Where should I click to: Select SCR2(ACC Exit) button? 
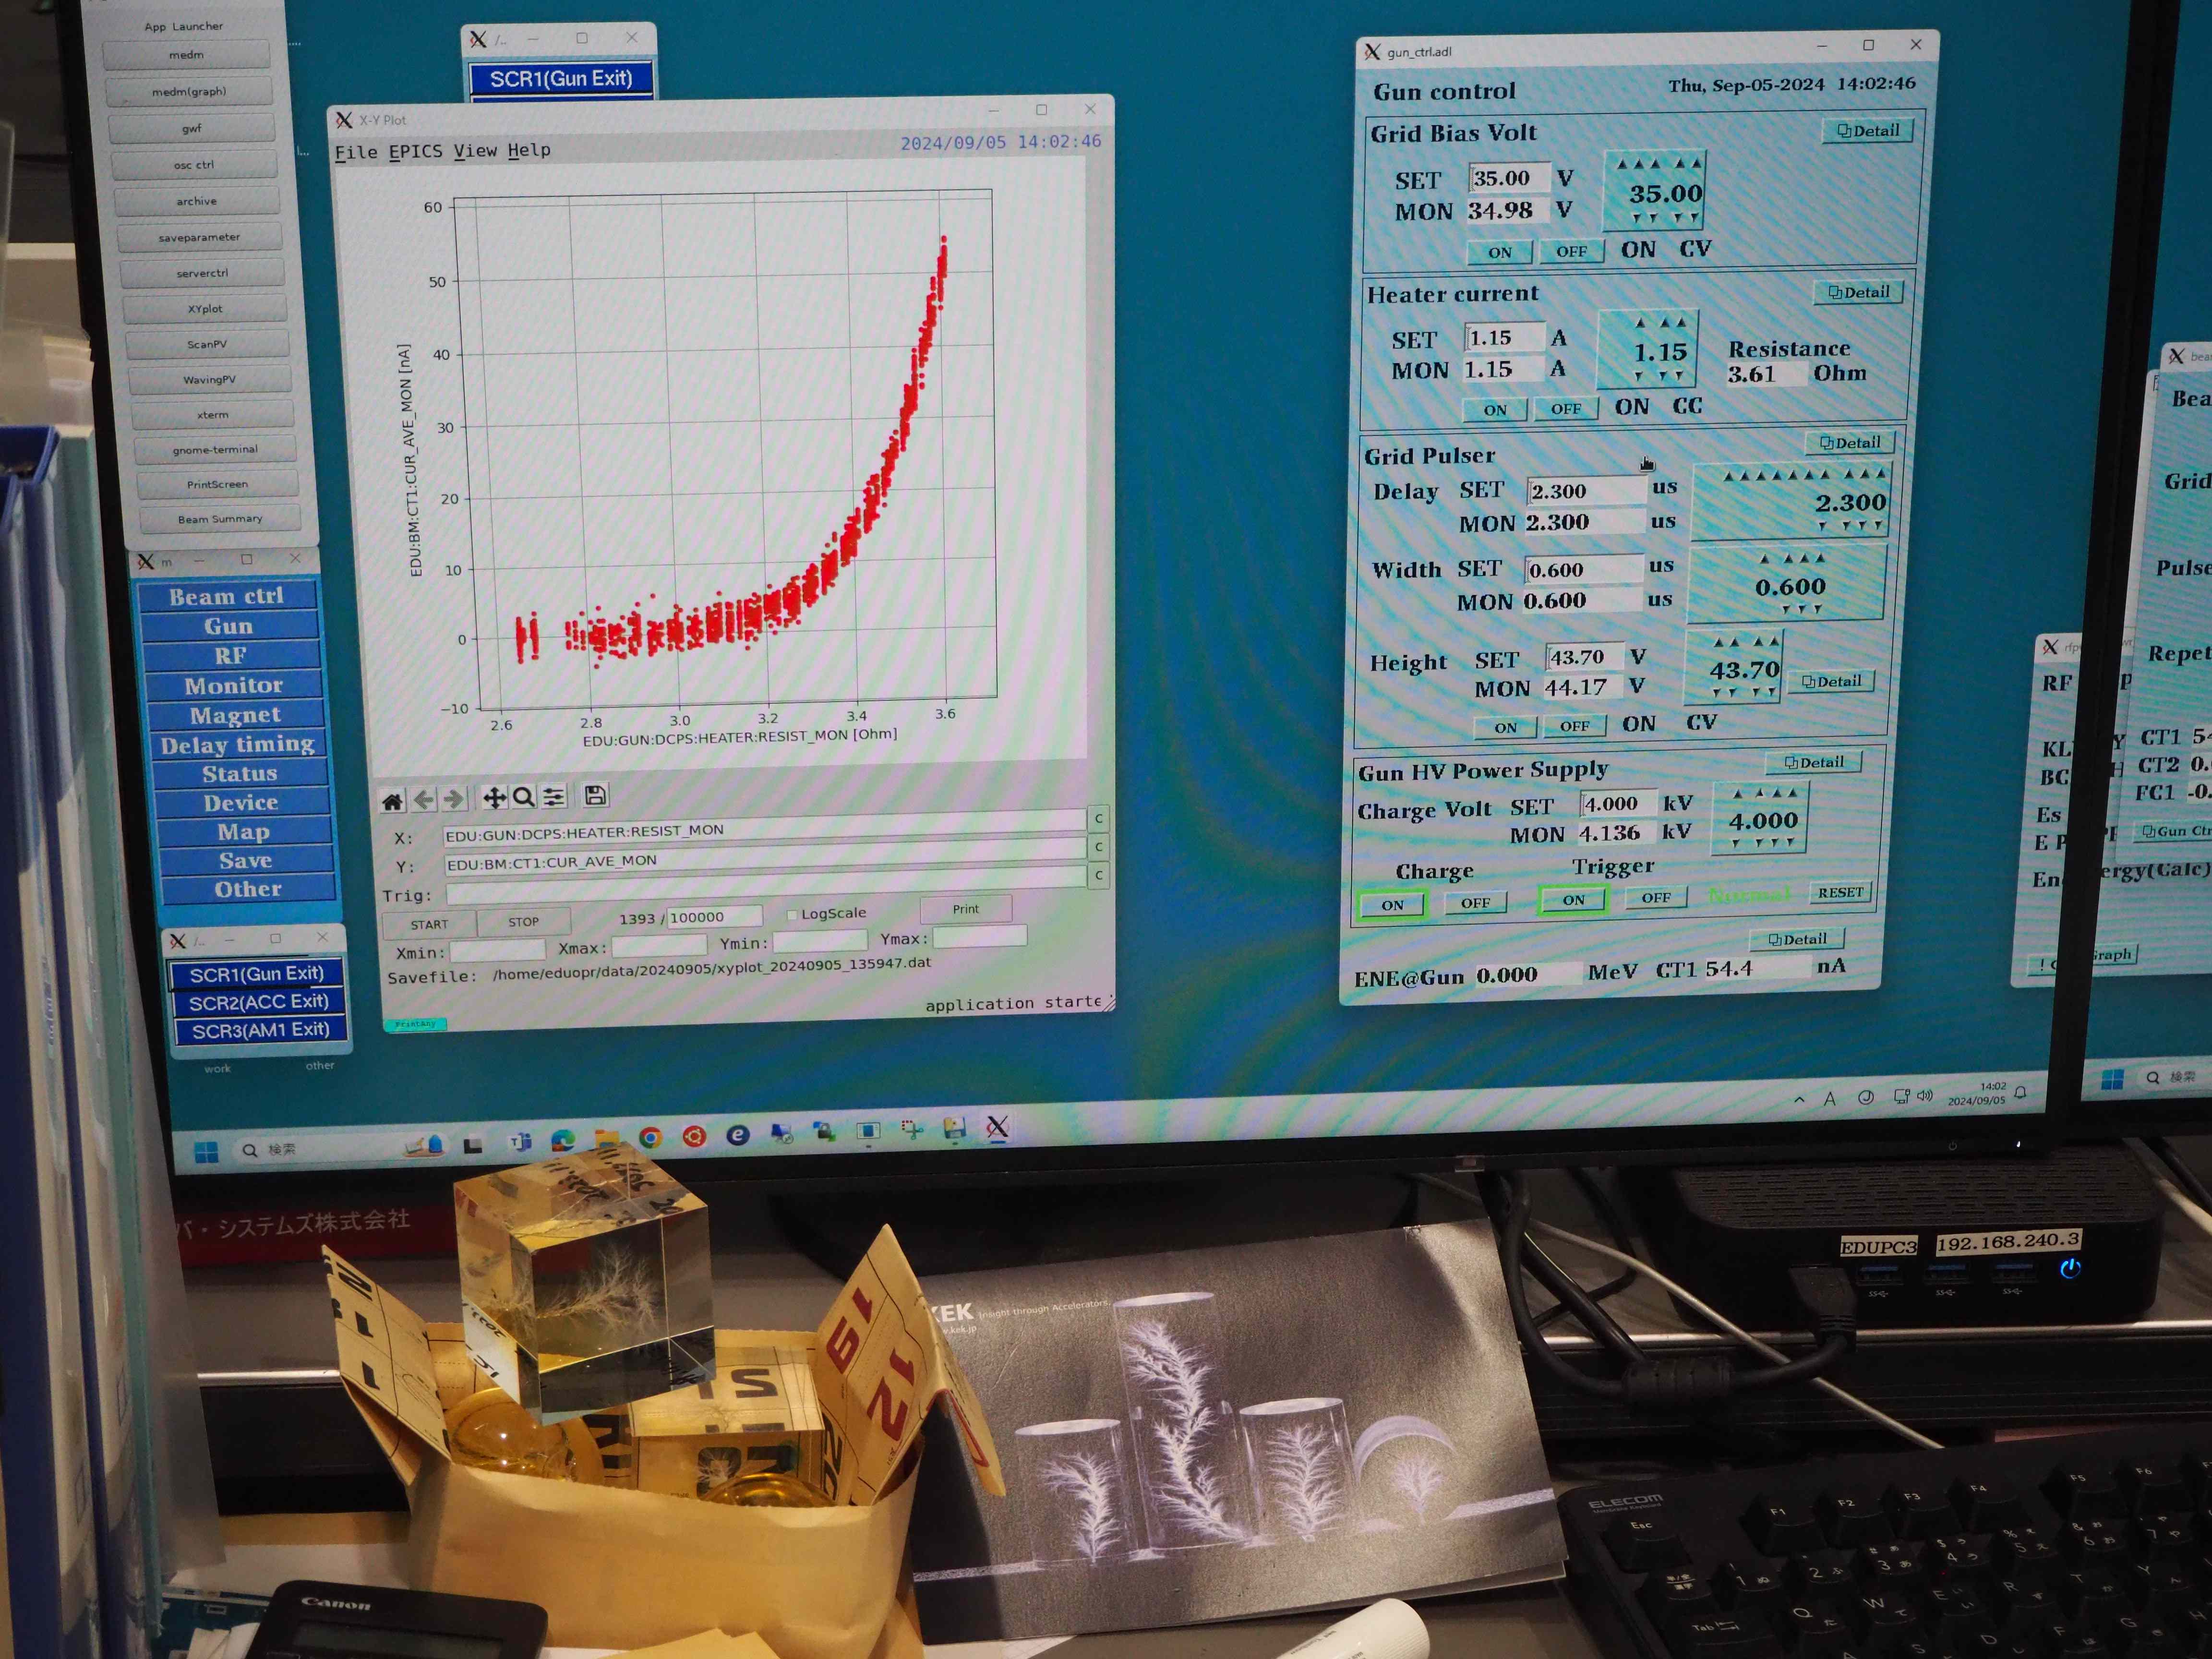(x=259, y=1002)
